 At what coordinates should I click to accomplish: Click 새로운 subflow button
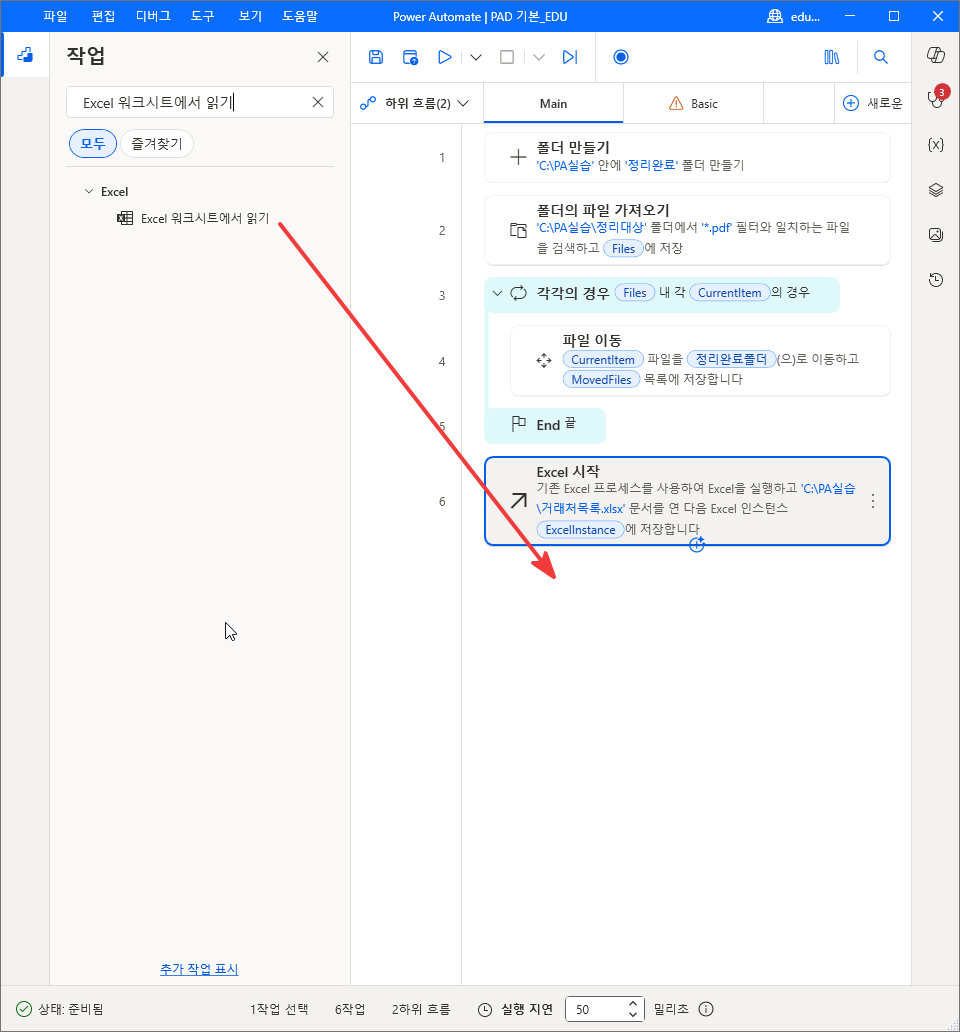pos(872,103)
